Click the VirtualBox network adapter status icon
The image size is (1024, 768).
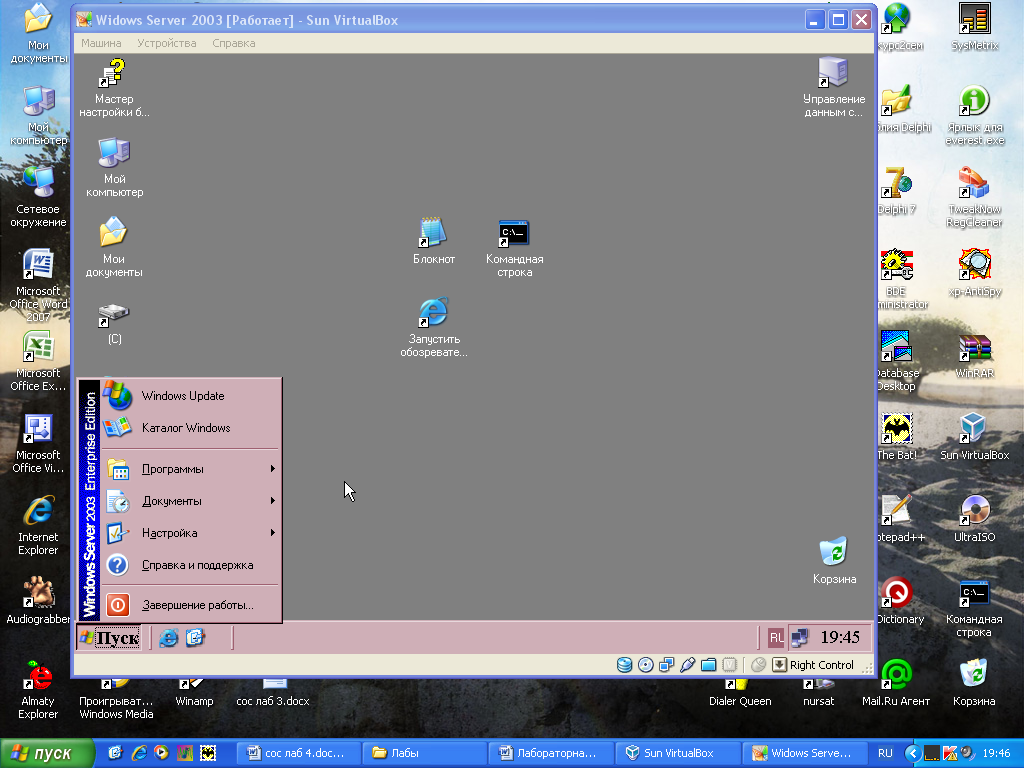[x=666, y=665]
